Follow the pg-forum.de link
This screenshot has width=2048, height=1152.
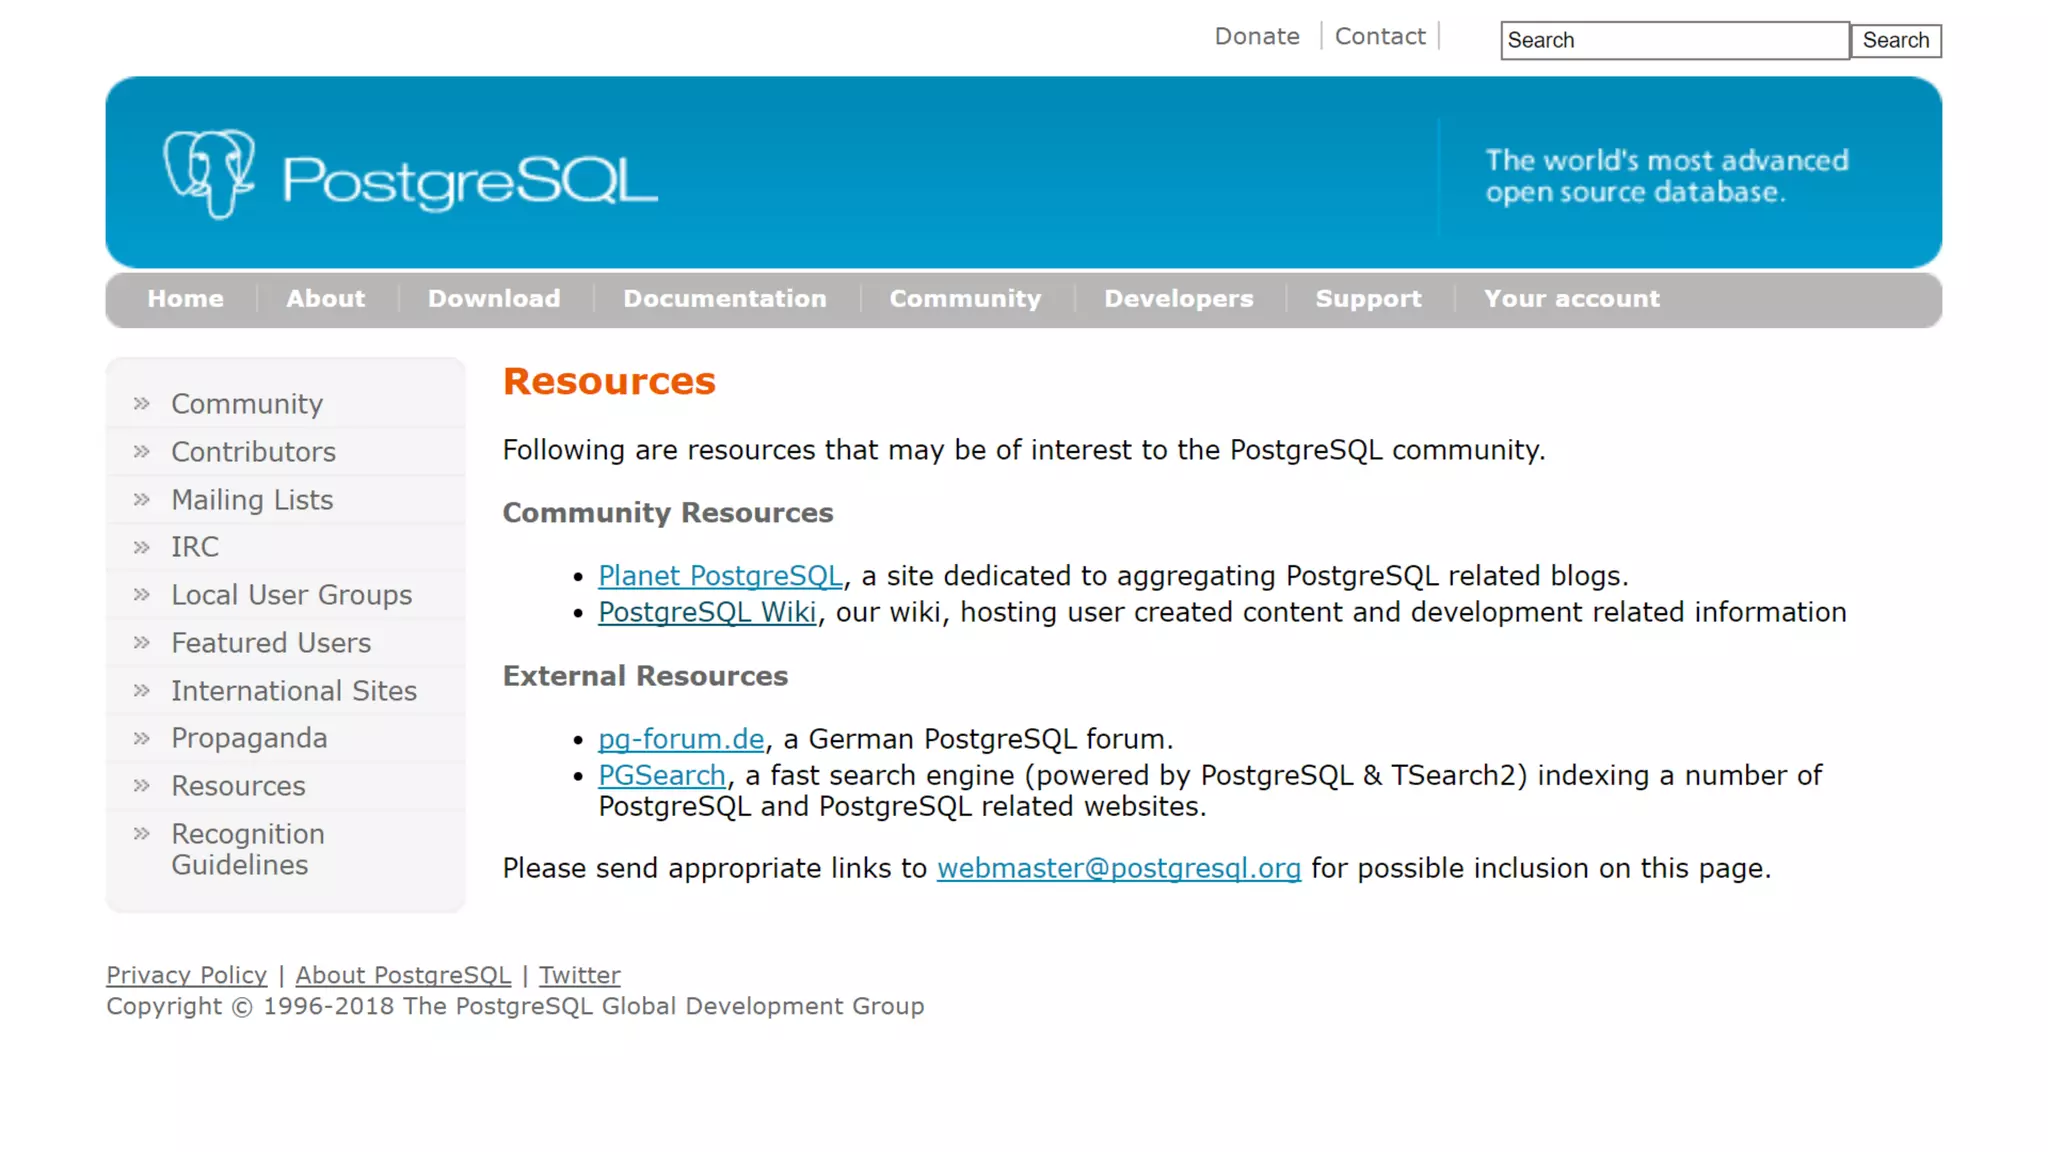point(681,739)
